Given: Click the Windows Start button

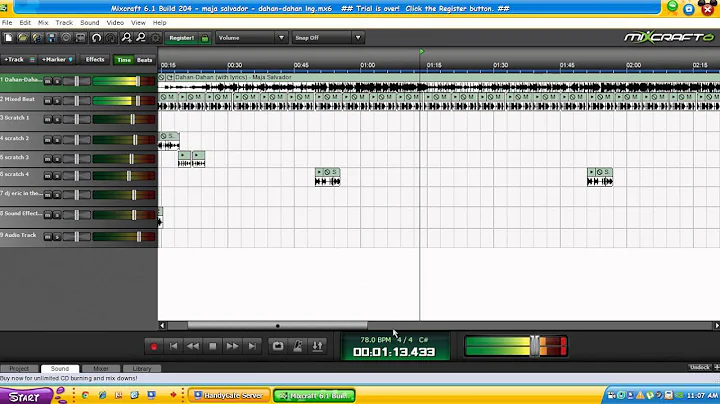Looking at the screenshot, I should [26, 396].
